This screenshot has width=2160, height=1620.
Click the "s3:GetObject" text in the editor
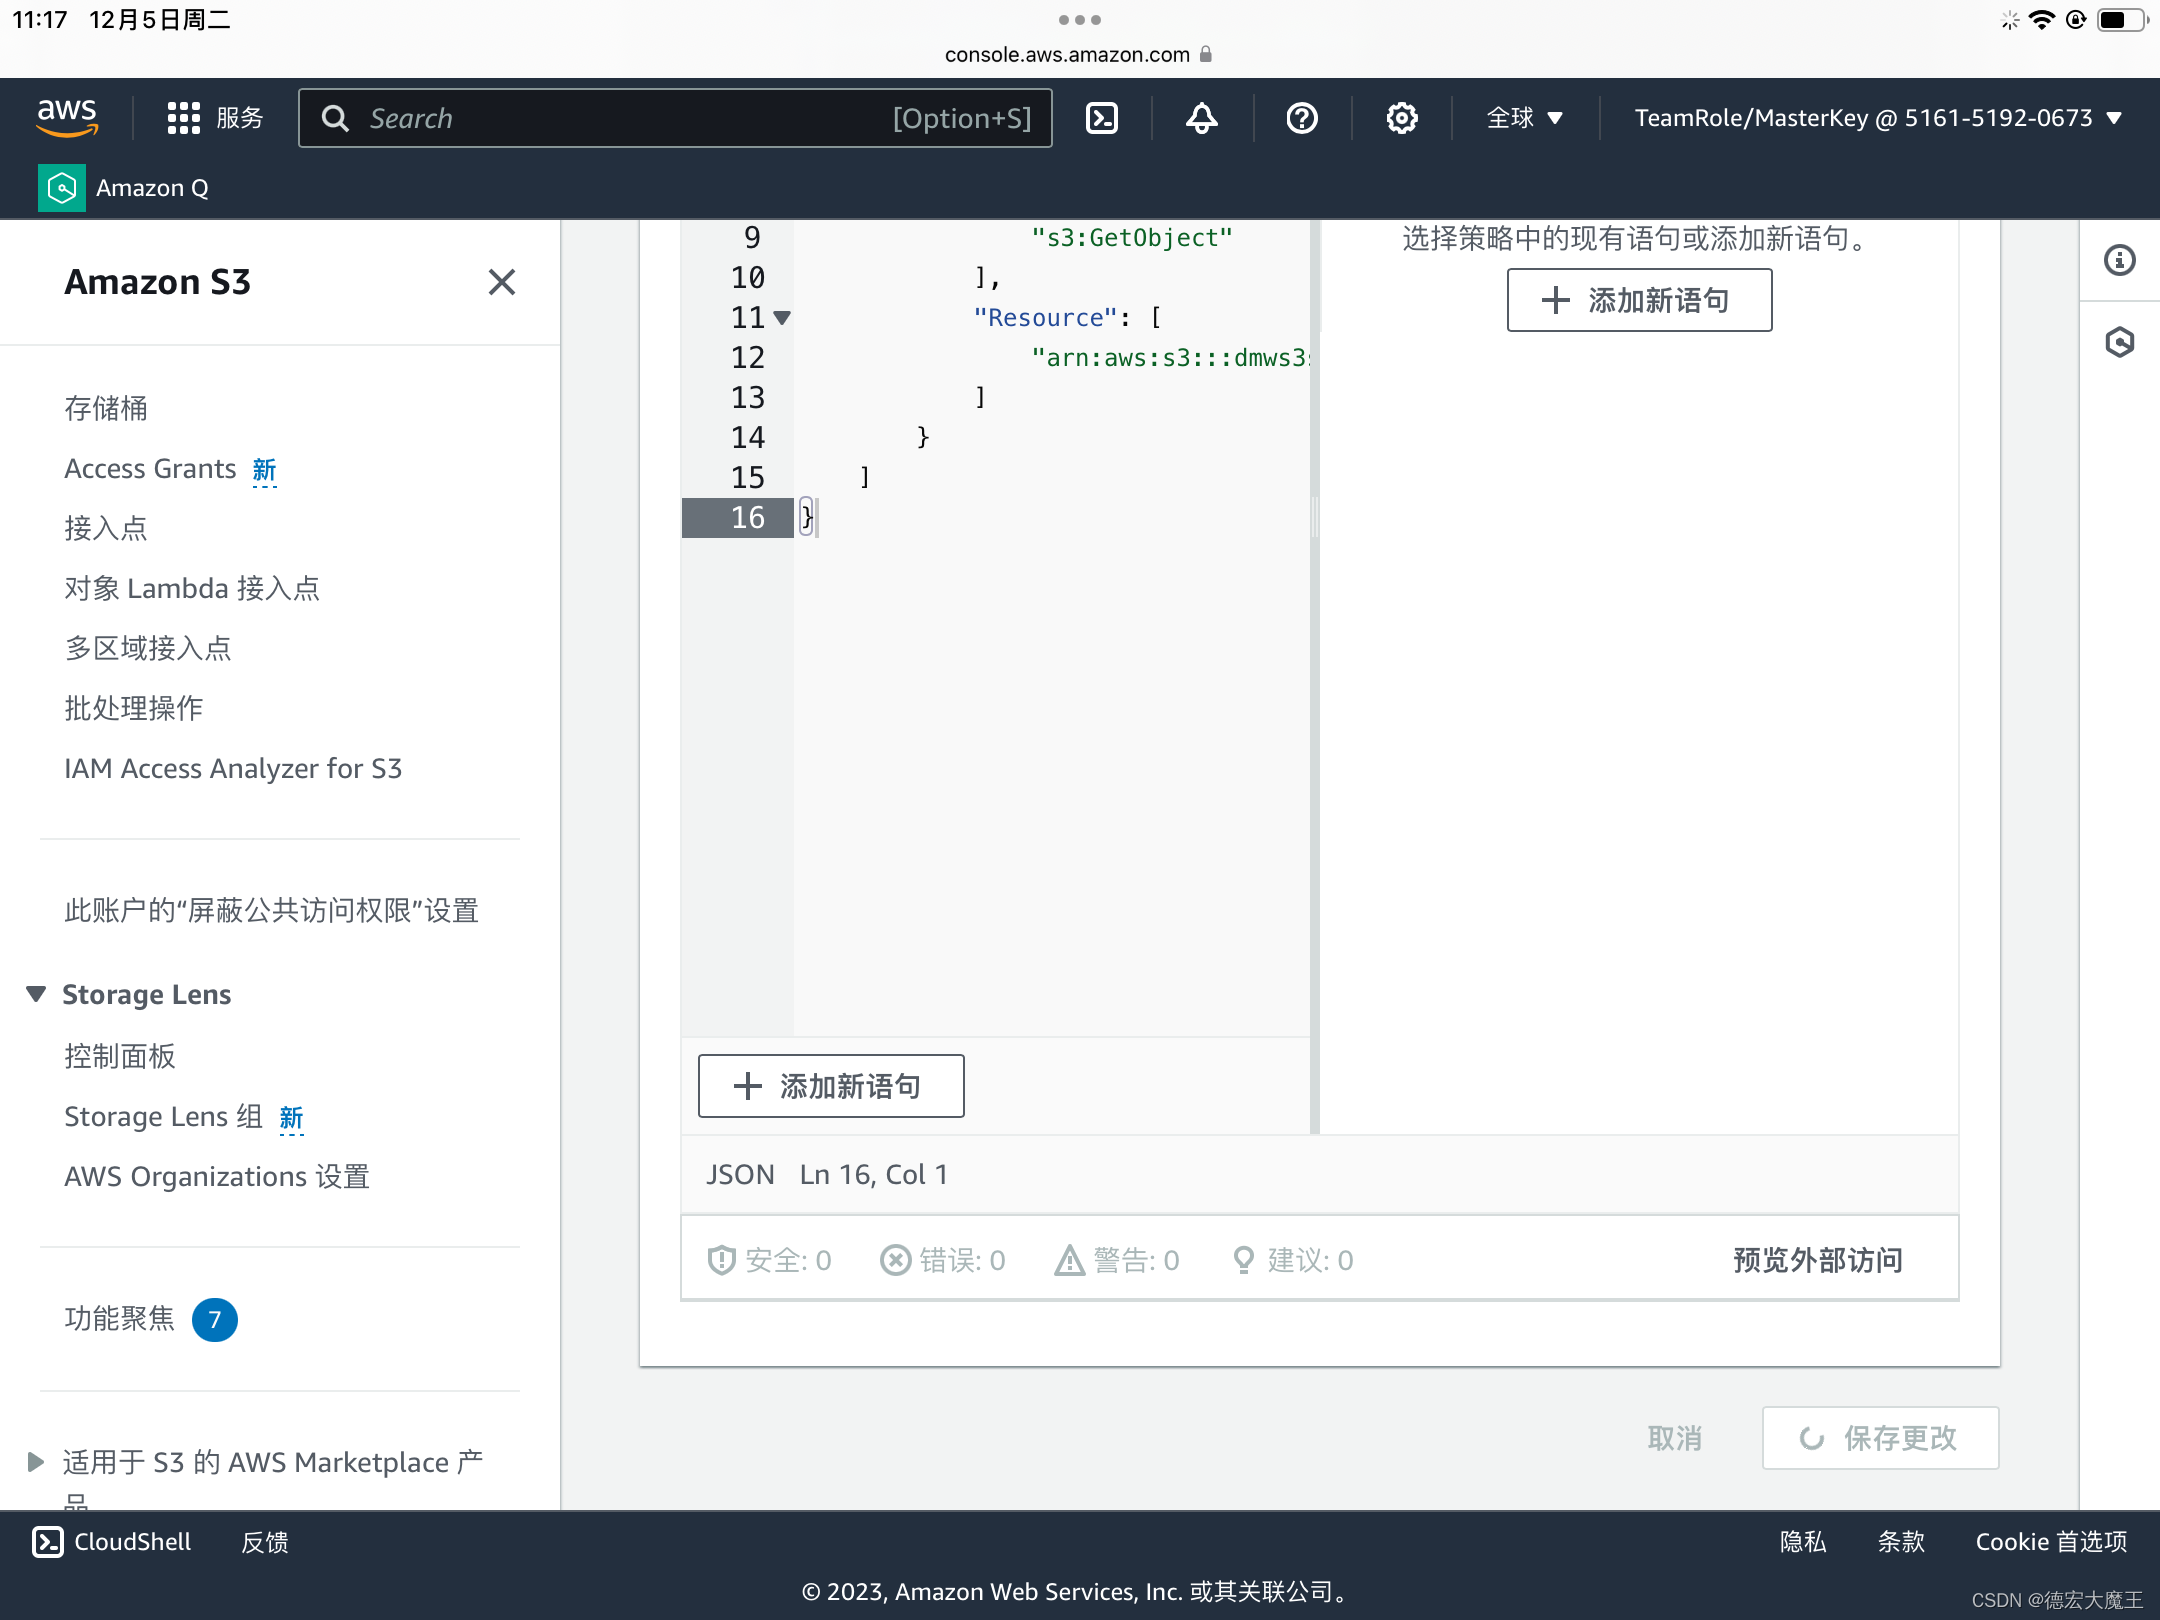pos(1132,238)
